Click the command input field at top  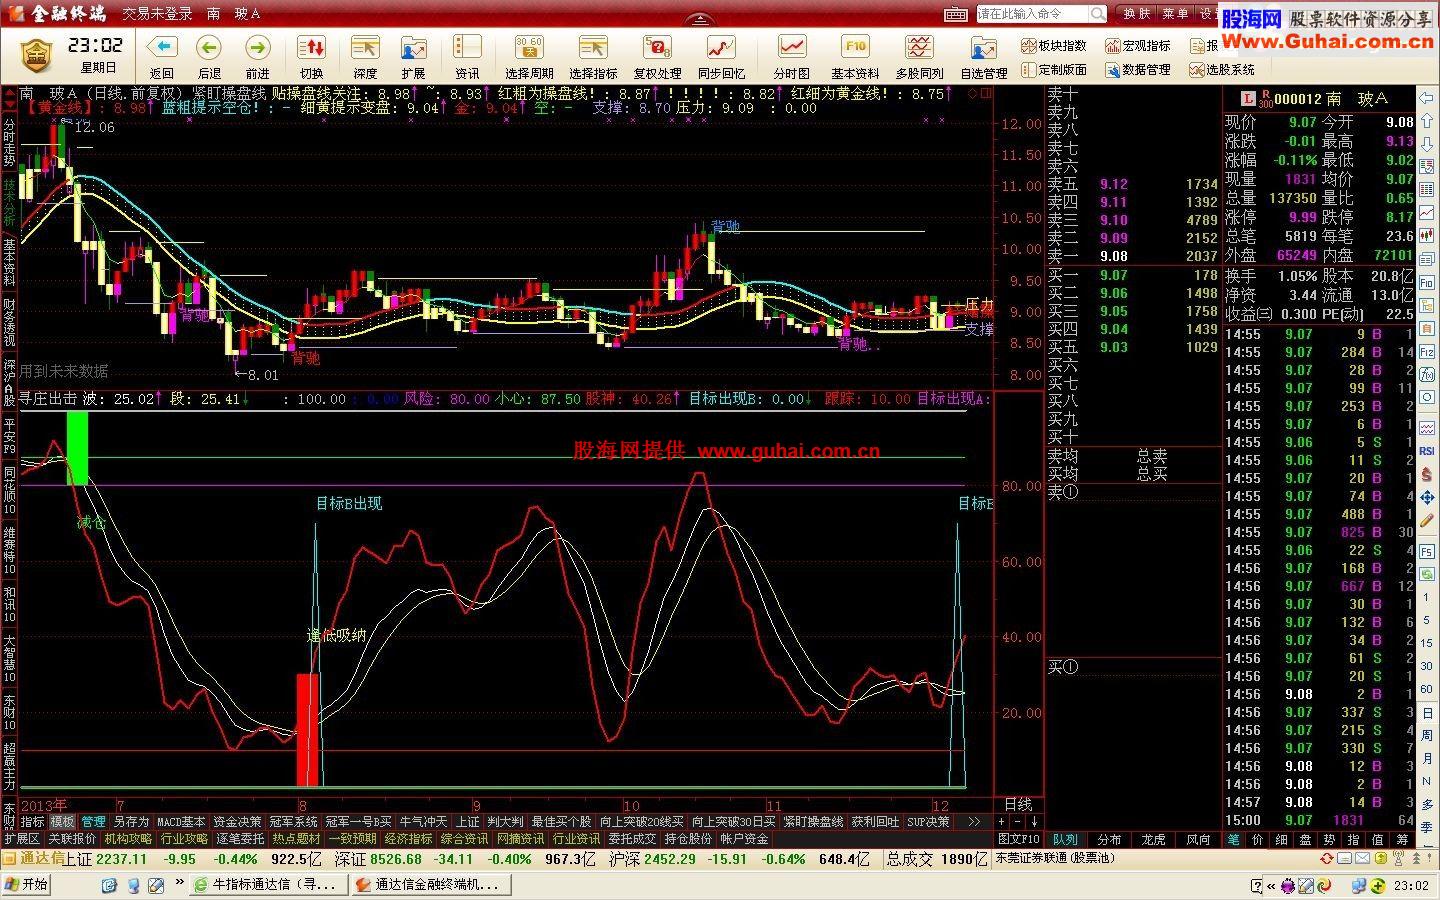point(1031,14)
